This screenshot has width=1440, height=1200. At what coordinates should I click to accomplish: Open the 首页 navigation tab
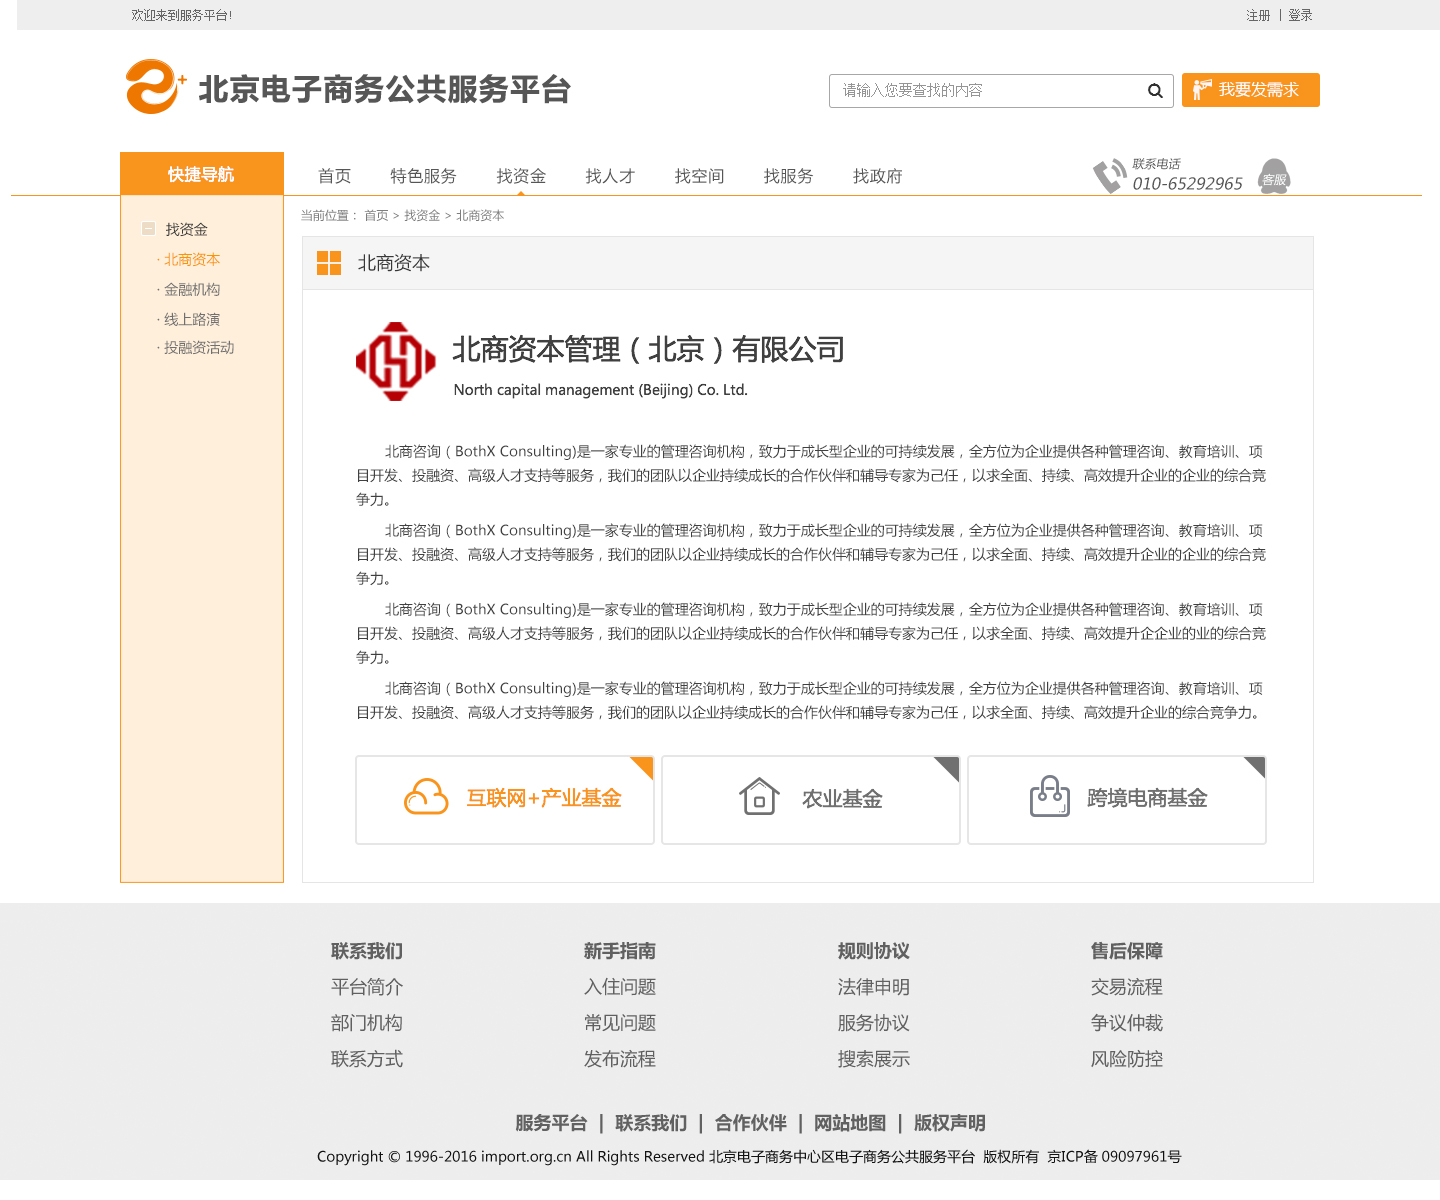point(334,176)
